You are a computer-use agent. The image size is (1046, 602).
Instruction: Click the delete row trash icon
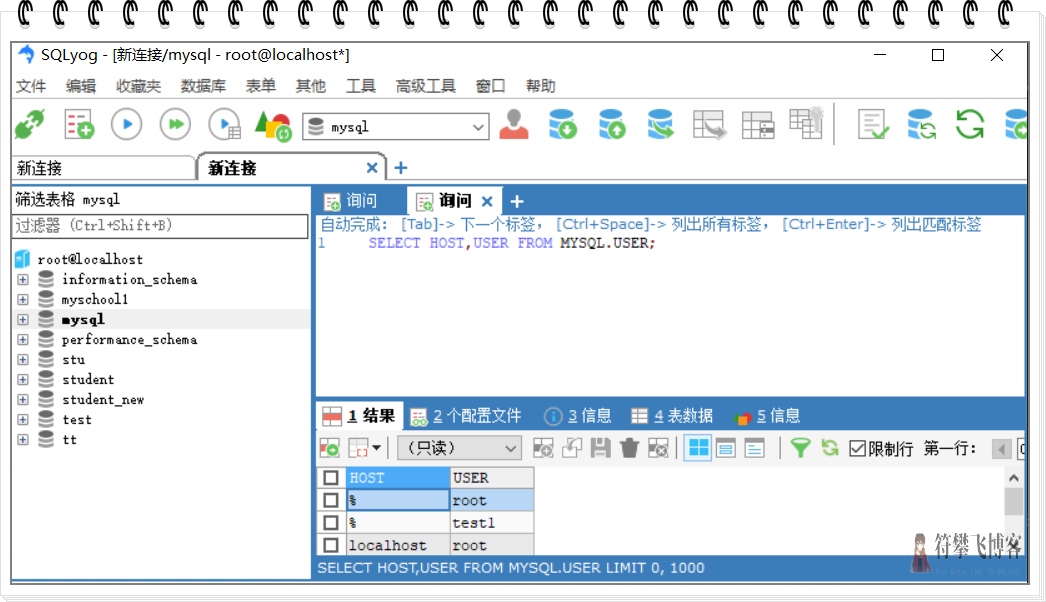[x=629, y=448]
